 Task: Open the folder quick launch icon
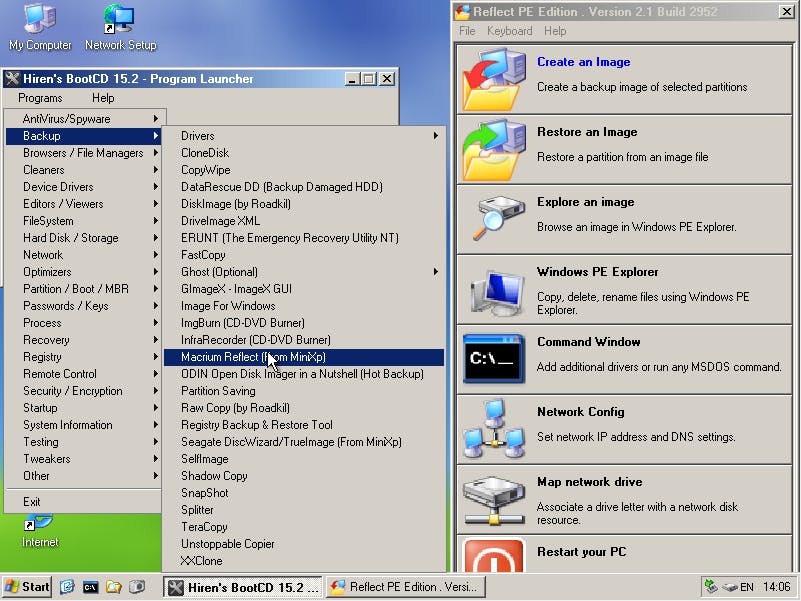click(x=113, y=587)
